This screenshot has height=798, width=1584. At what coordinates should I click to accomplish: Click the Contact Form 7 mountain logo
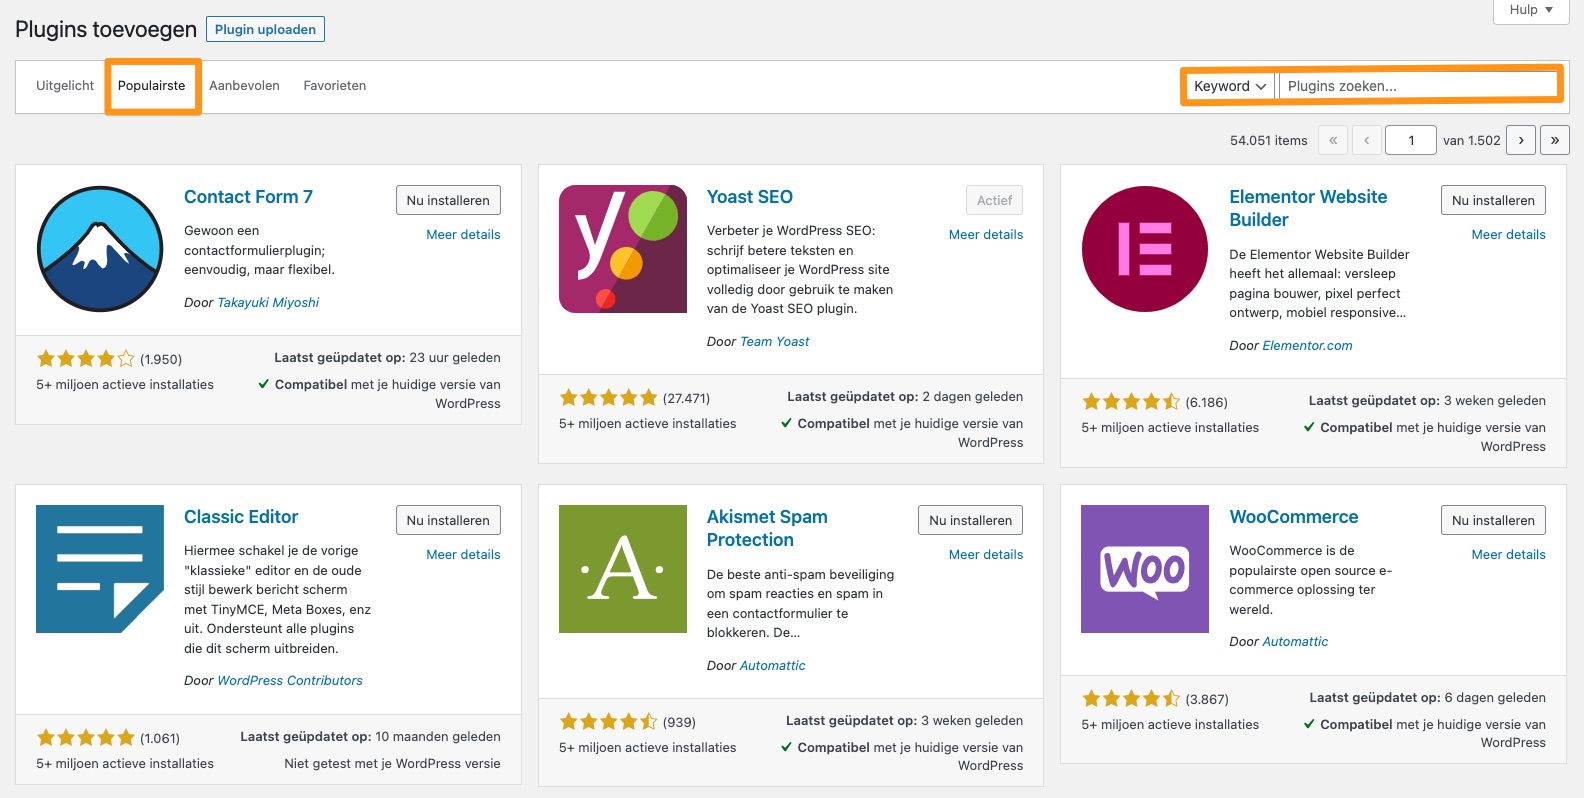[x=99, y=249]
